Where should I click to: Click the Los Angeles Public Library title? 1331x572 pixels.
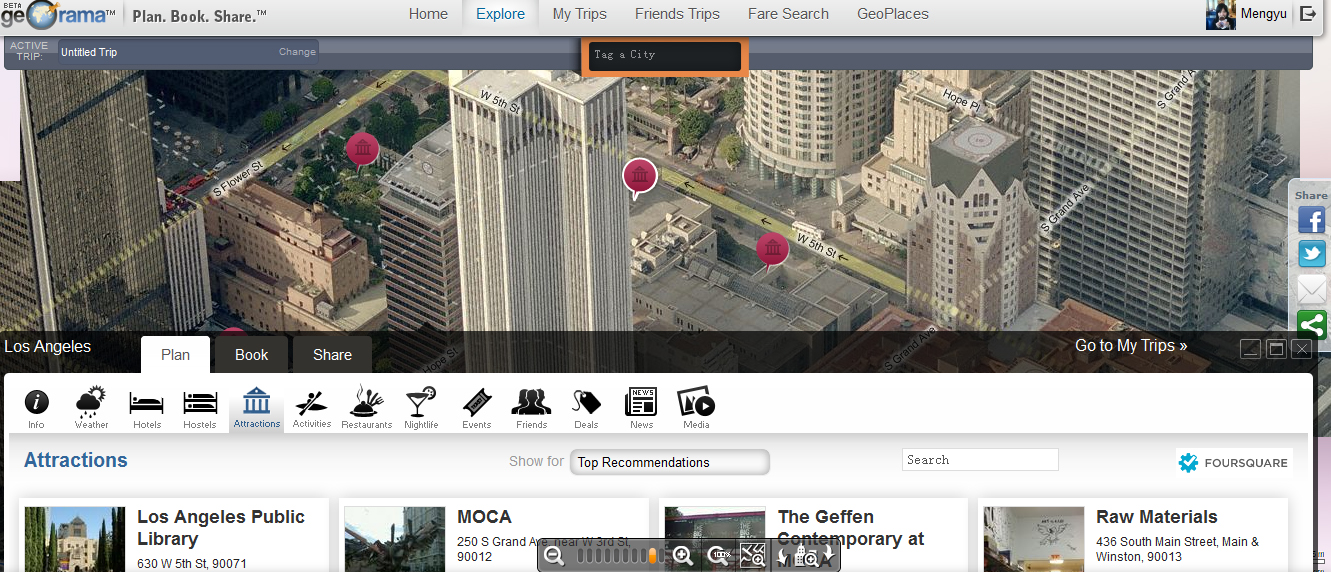pos(221,527)
